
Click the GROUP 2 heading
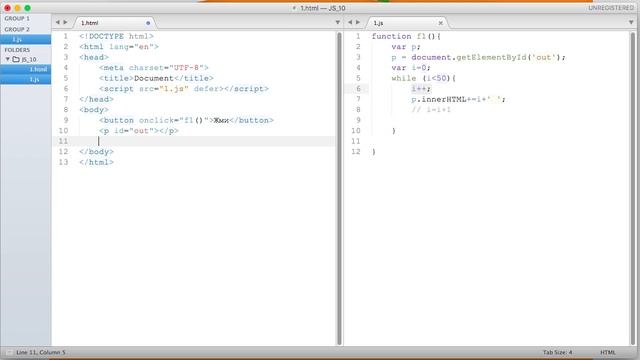coord(17,29)
